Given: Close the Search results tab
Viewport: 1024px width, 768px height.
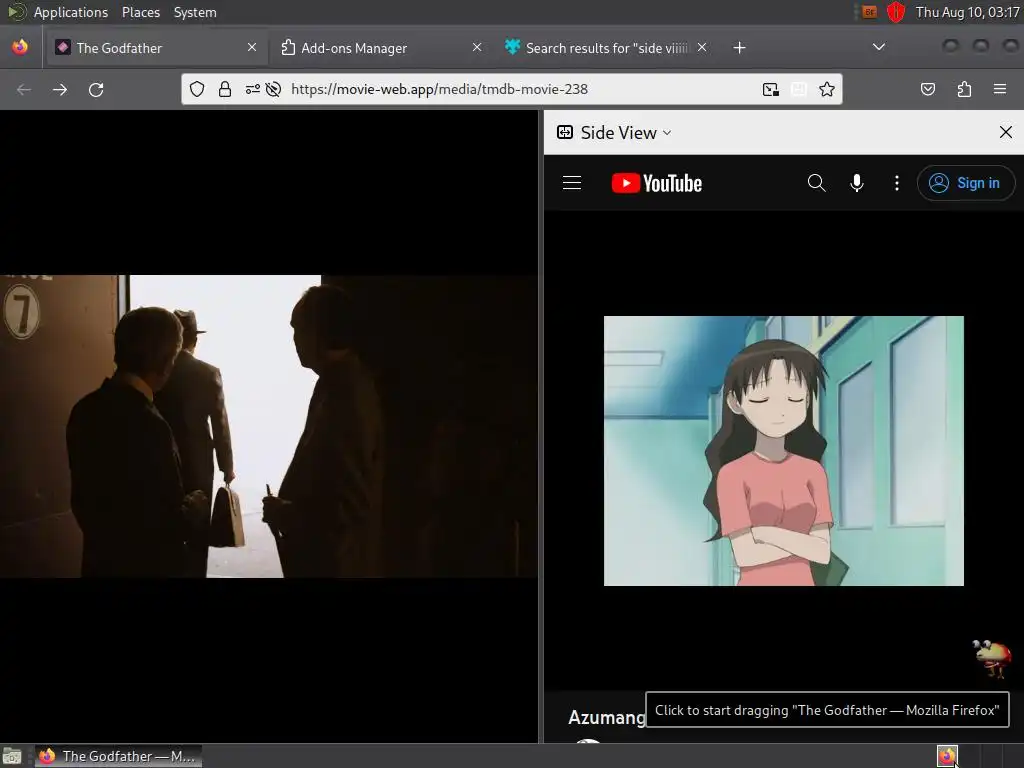Looking at the screenshot, I should tap(701, 47).
